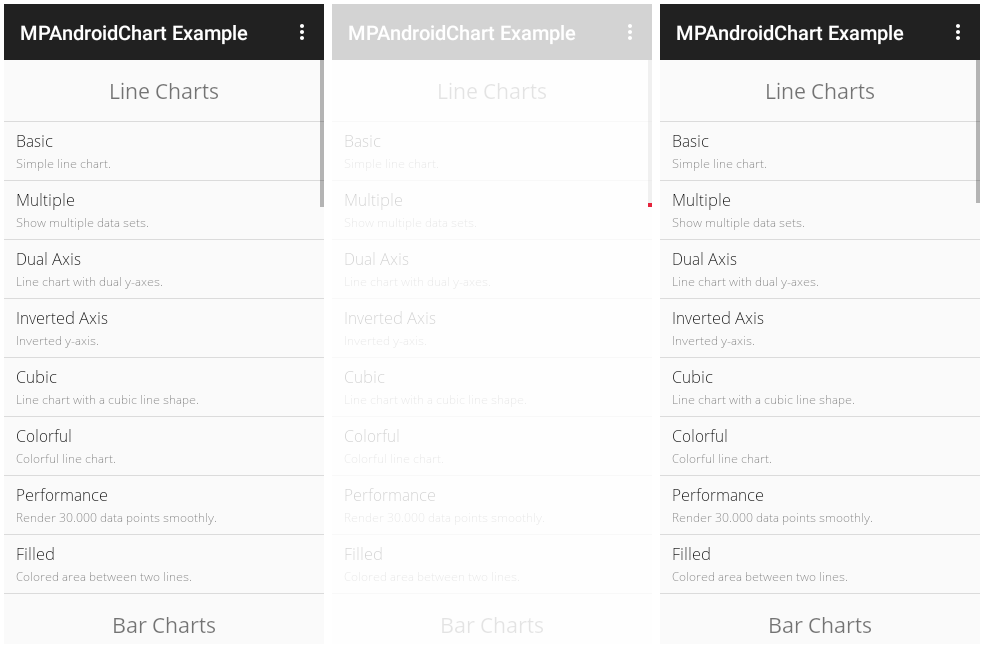Viewport: 984px width, 648px height.
Task: Select Cubic item in right panel
Action: click(816, 387)
